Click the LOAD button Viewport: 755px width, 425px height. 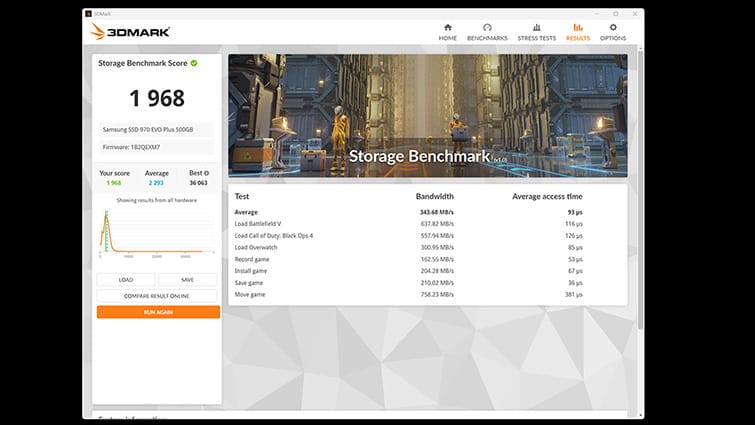(126, 280)
